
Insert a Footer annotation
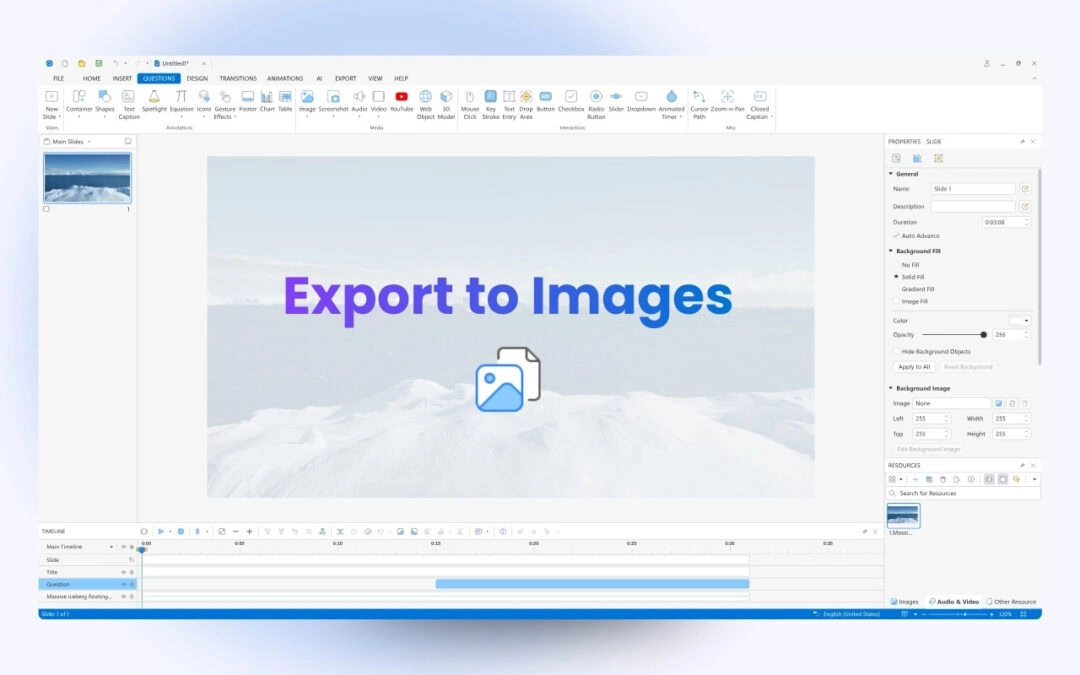(x=247, y=101)
